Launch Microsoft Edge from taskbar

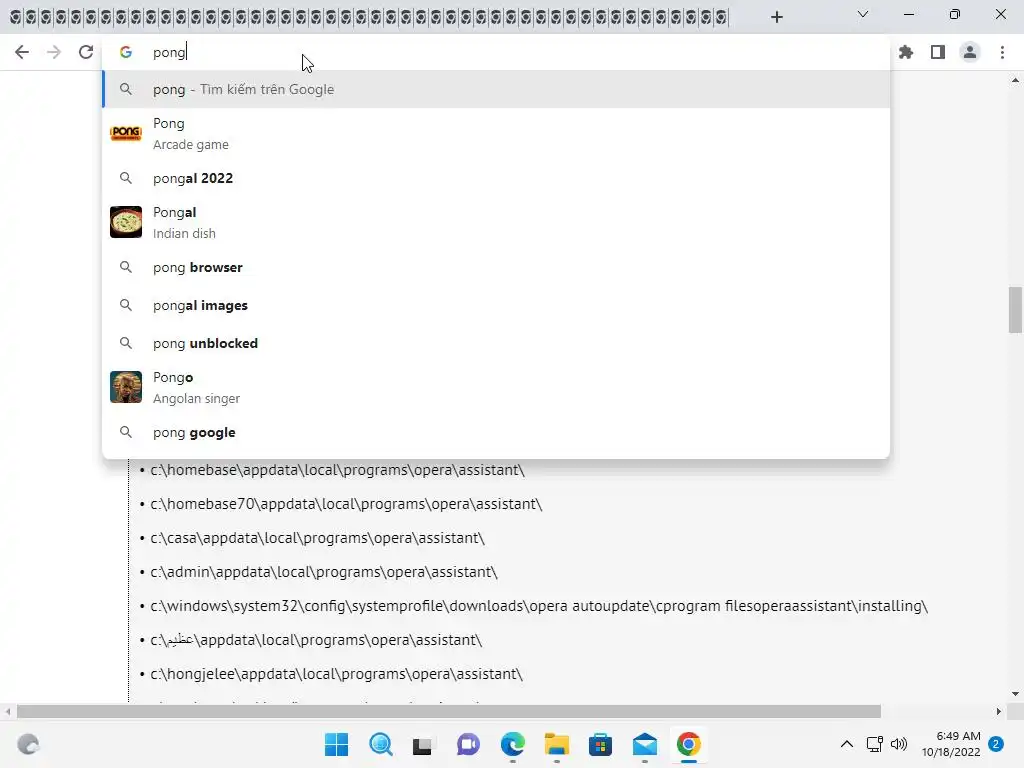513,744
